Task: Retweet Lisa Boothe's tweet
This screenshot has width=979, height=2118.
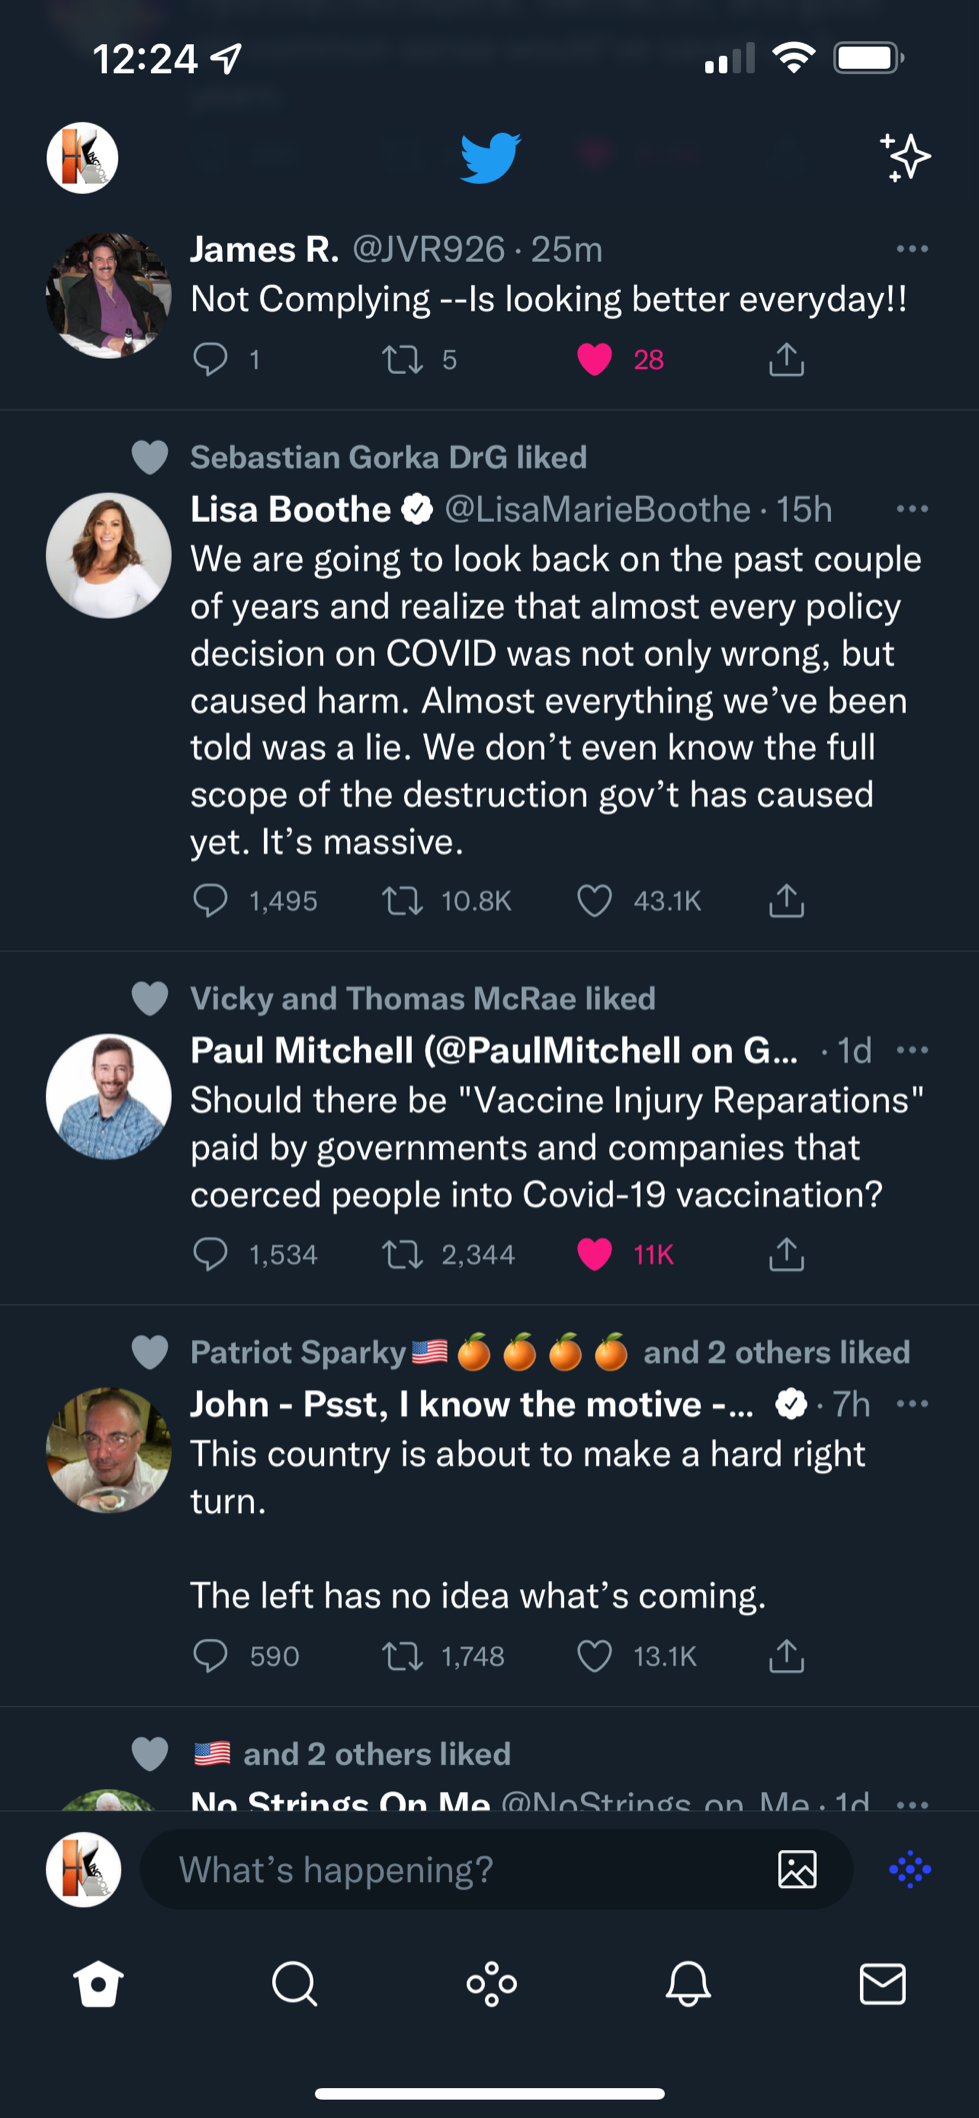Action: [x=402, y=901]
